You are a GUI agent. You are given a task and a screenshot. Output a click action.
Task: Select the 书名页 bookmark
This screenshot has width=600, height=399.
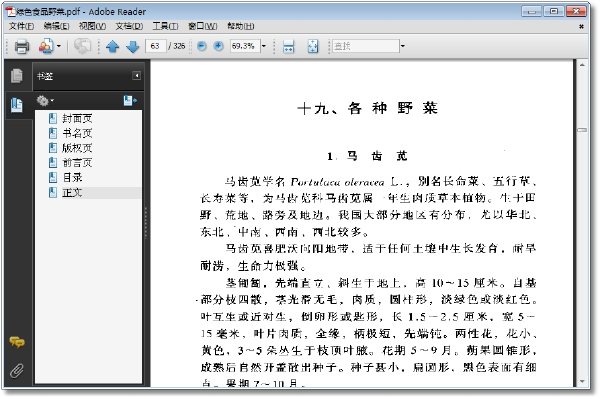pos(77,133)
